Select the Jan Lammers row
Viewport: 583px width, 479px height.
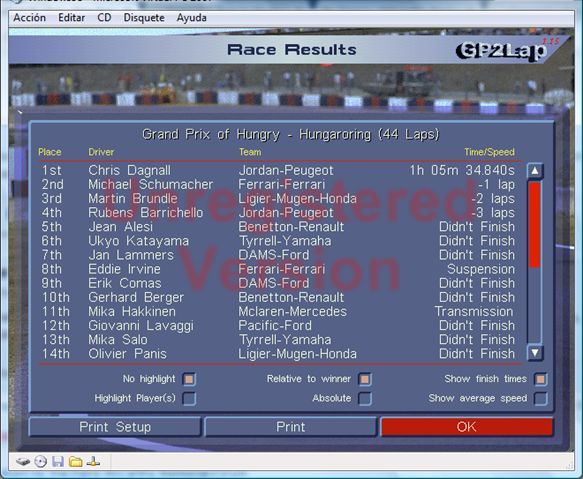point(278,255)
